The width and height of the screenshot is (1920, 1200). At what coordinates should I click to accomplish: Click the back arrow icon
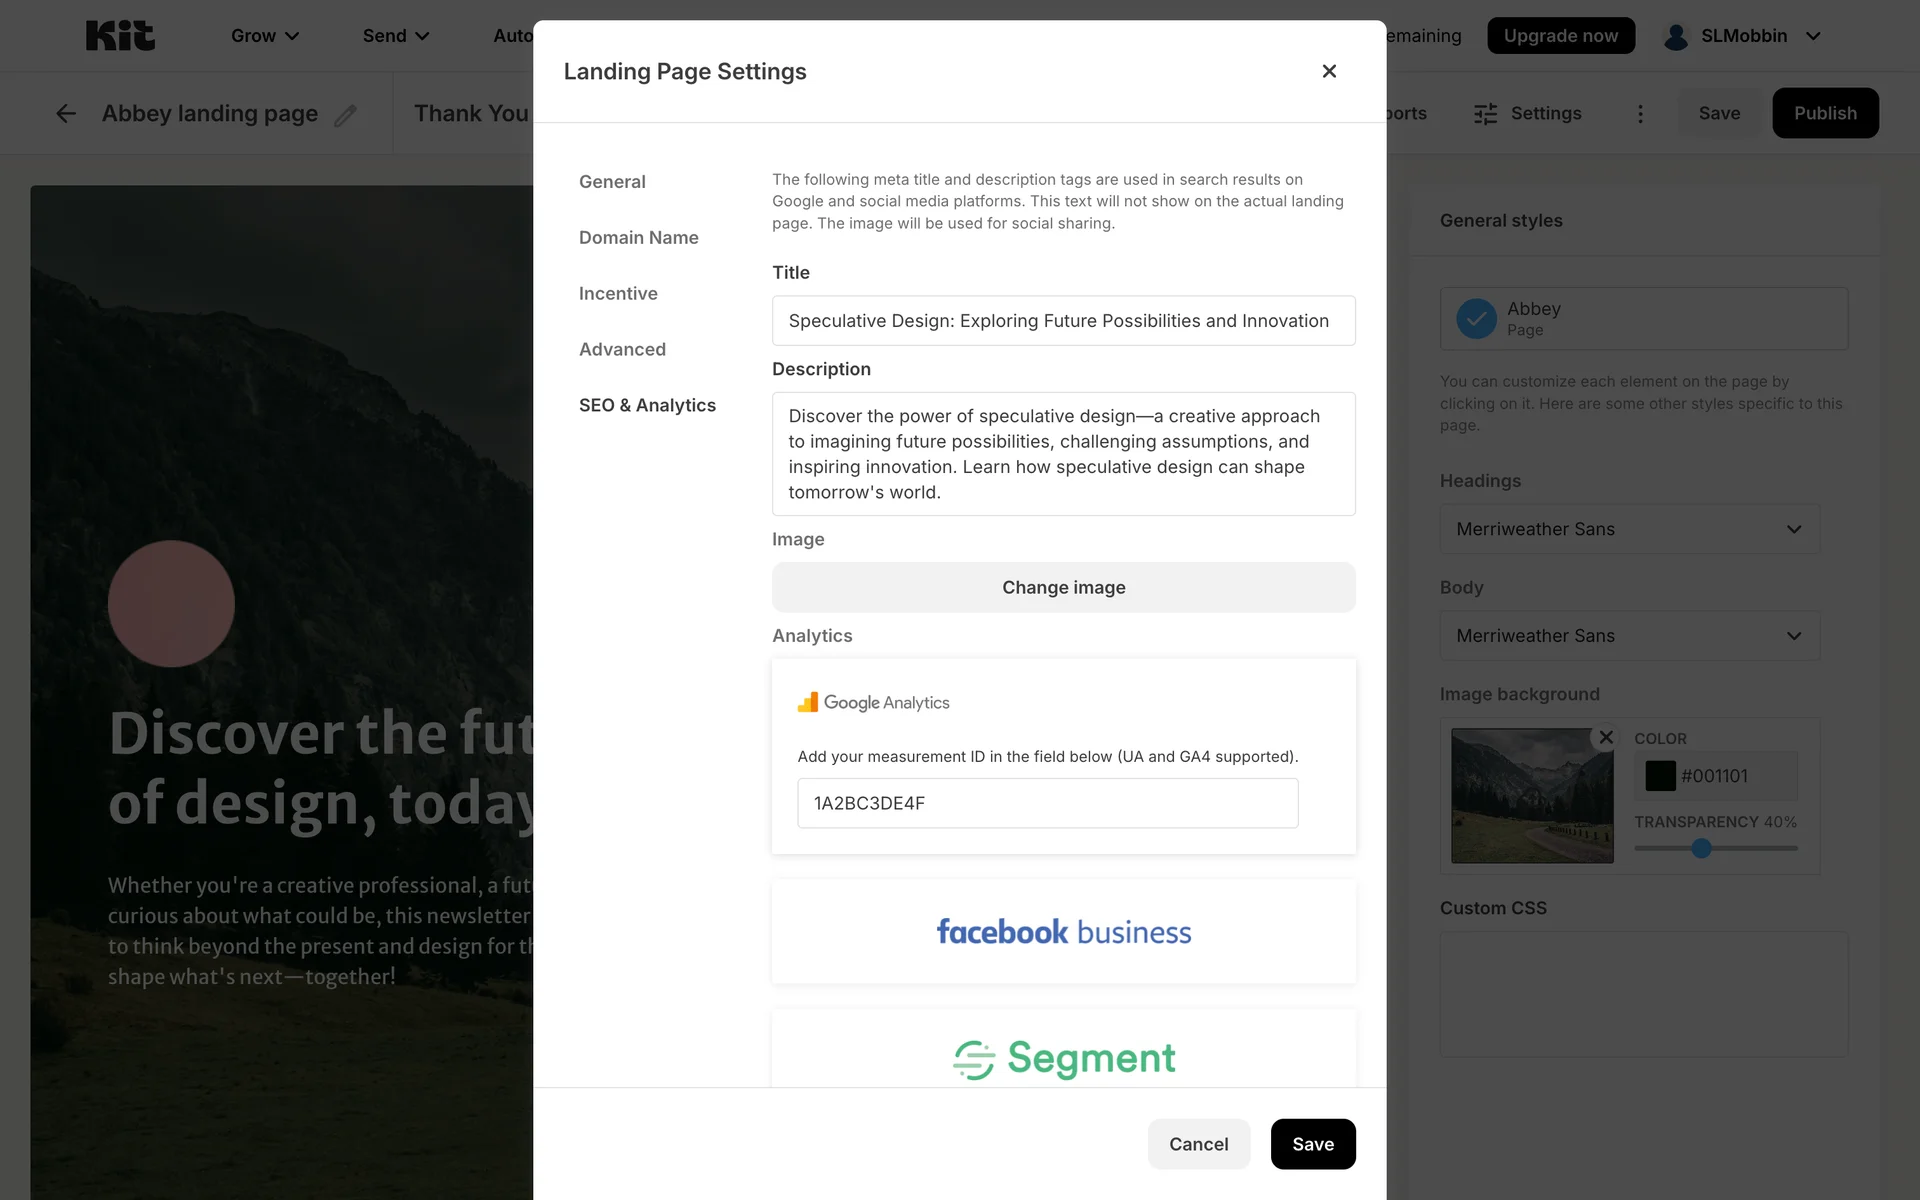(66, 114)
